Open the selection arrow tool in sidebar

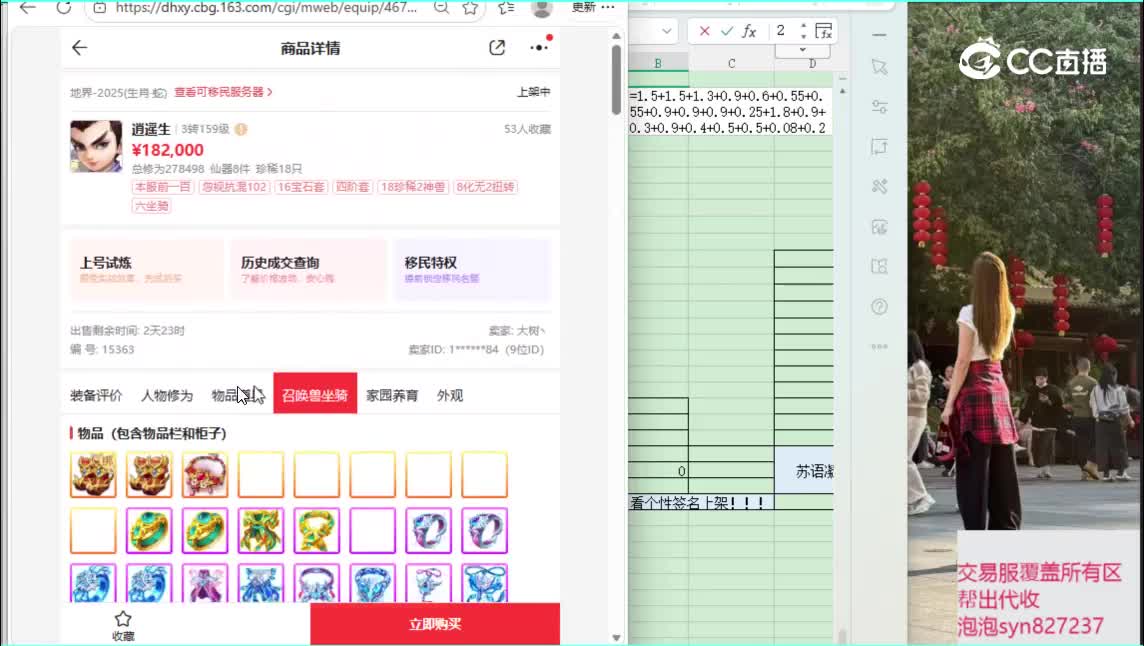(879, 67)
